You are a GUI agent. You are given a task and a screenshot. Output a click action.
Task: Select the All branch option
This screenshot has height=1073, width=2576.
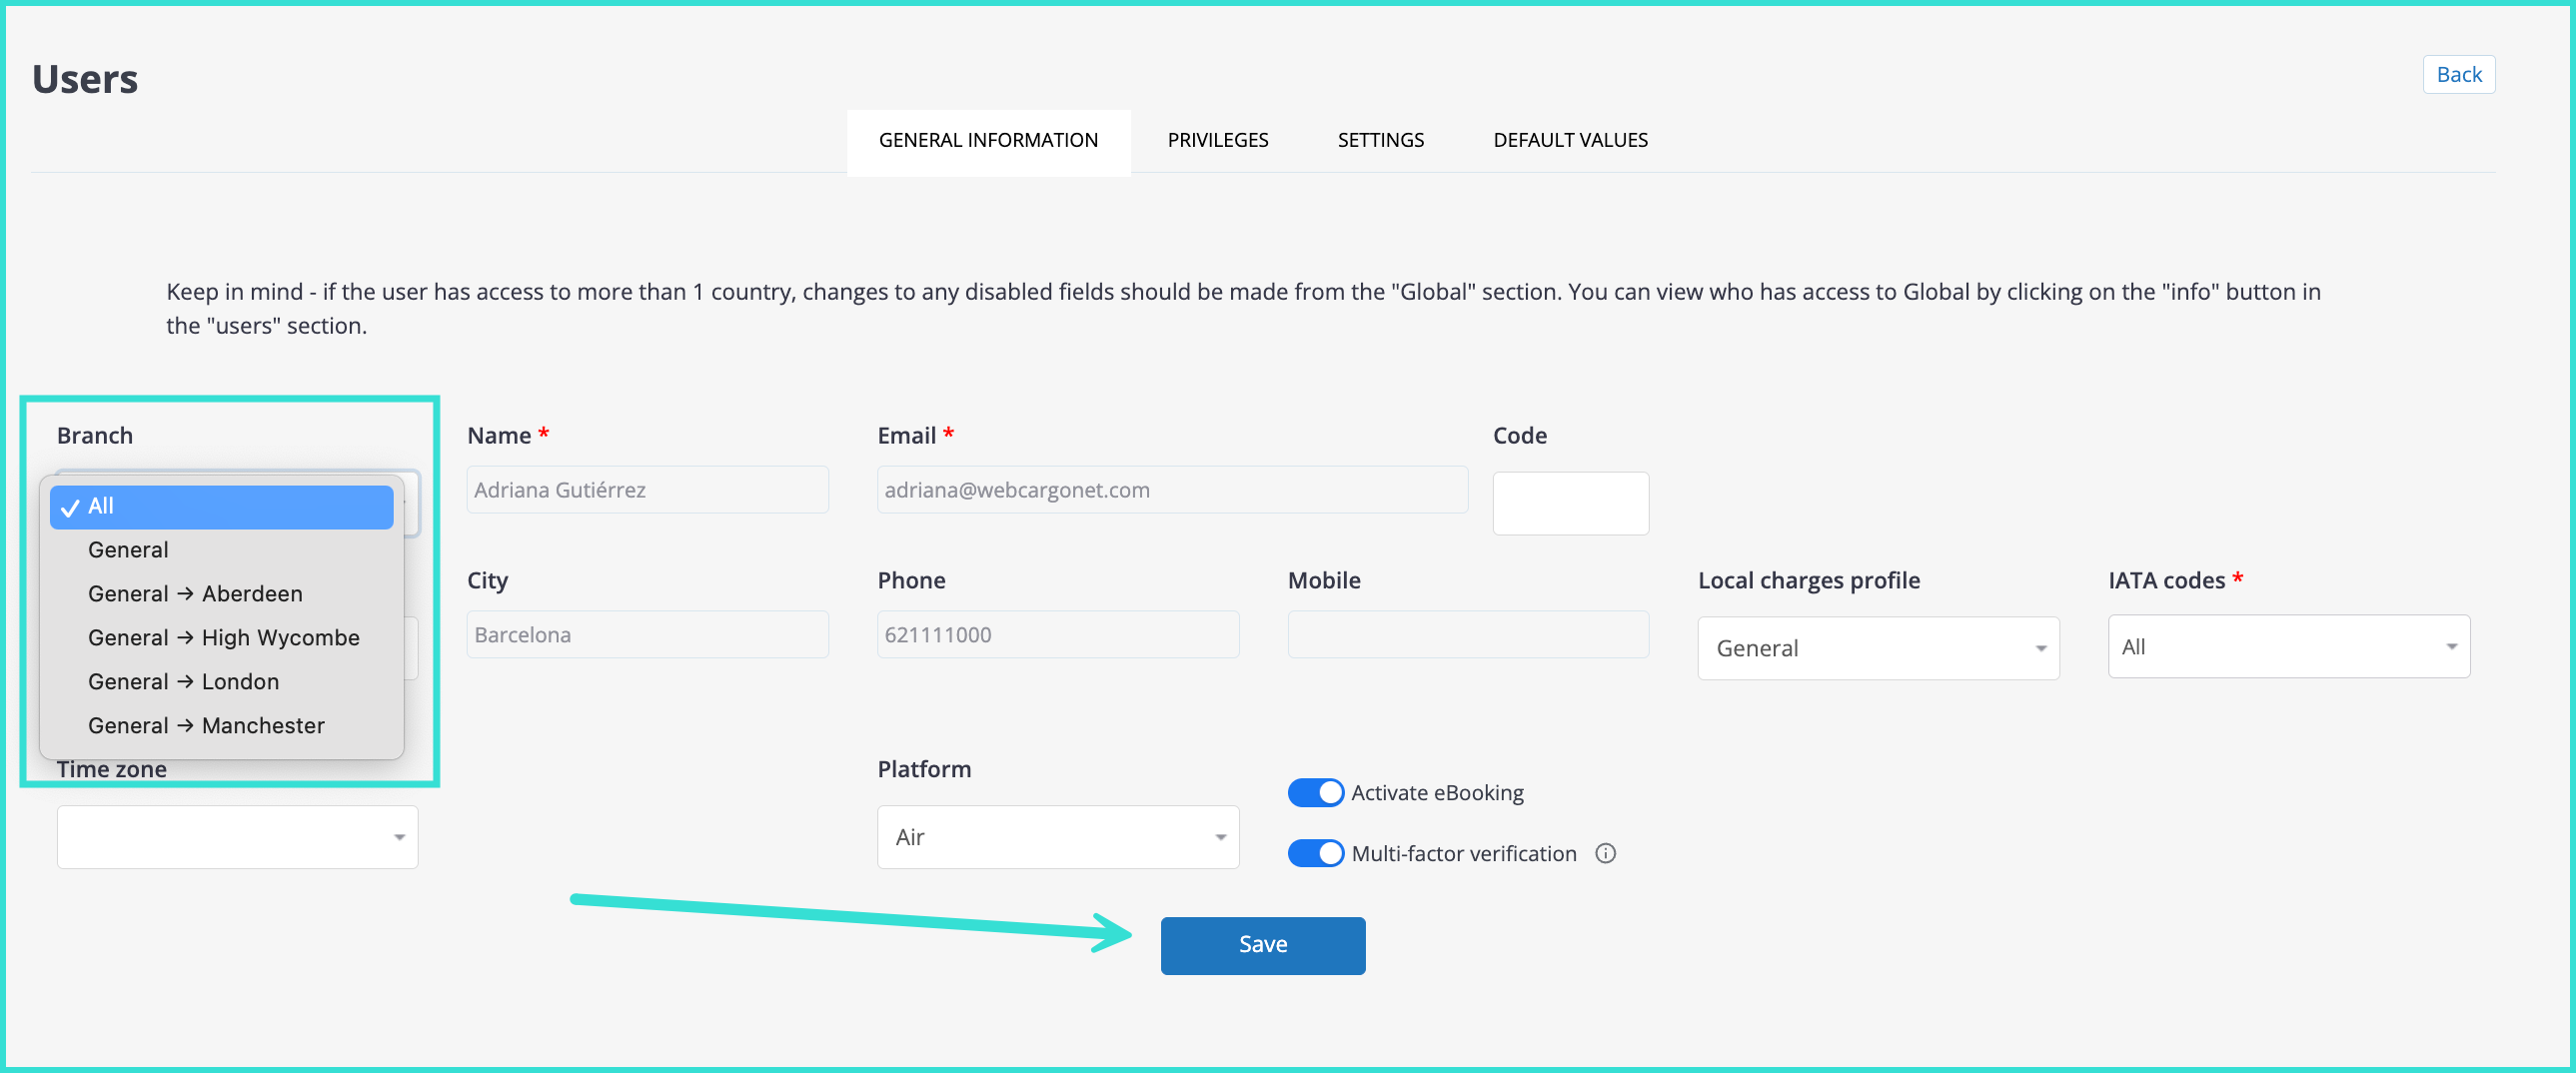(x=221, y=506)
